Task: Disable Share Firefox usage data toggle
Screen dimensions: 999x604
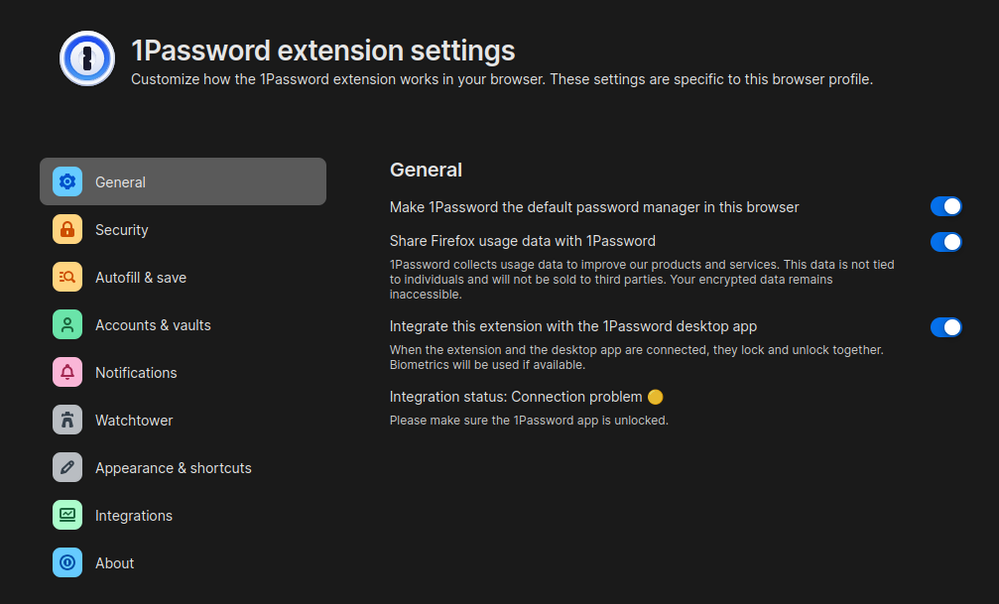Action: (x=945, y=242)
